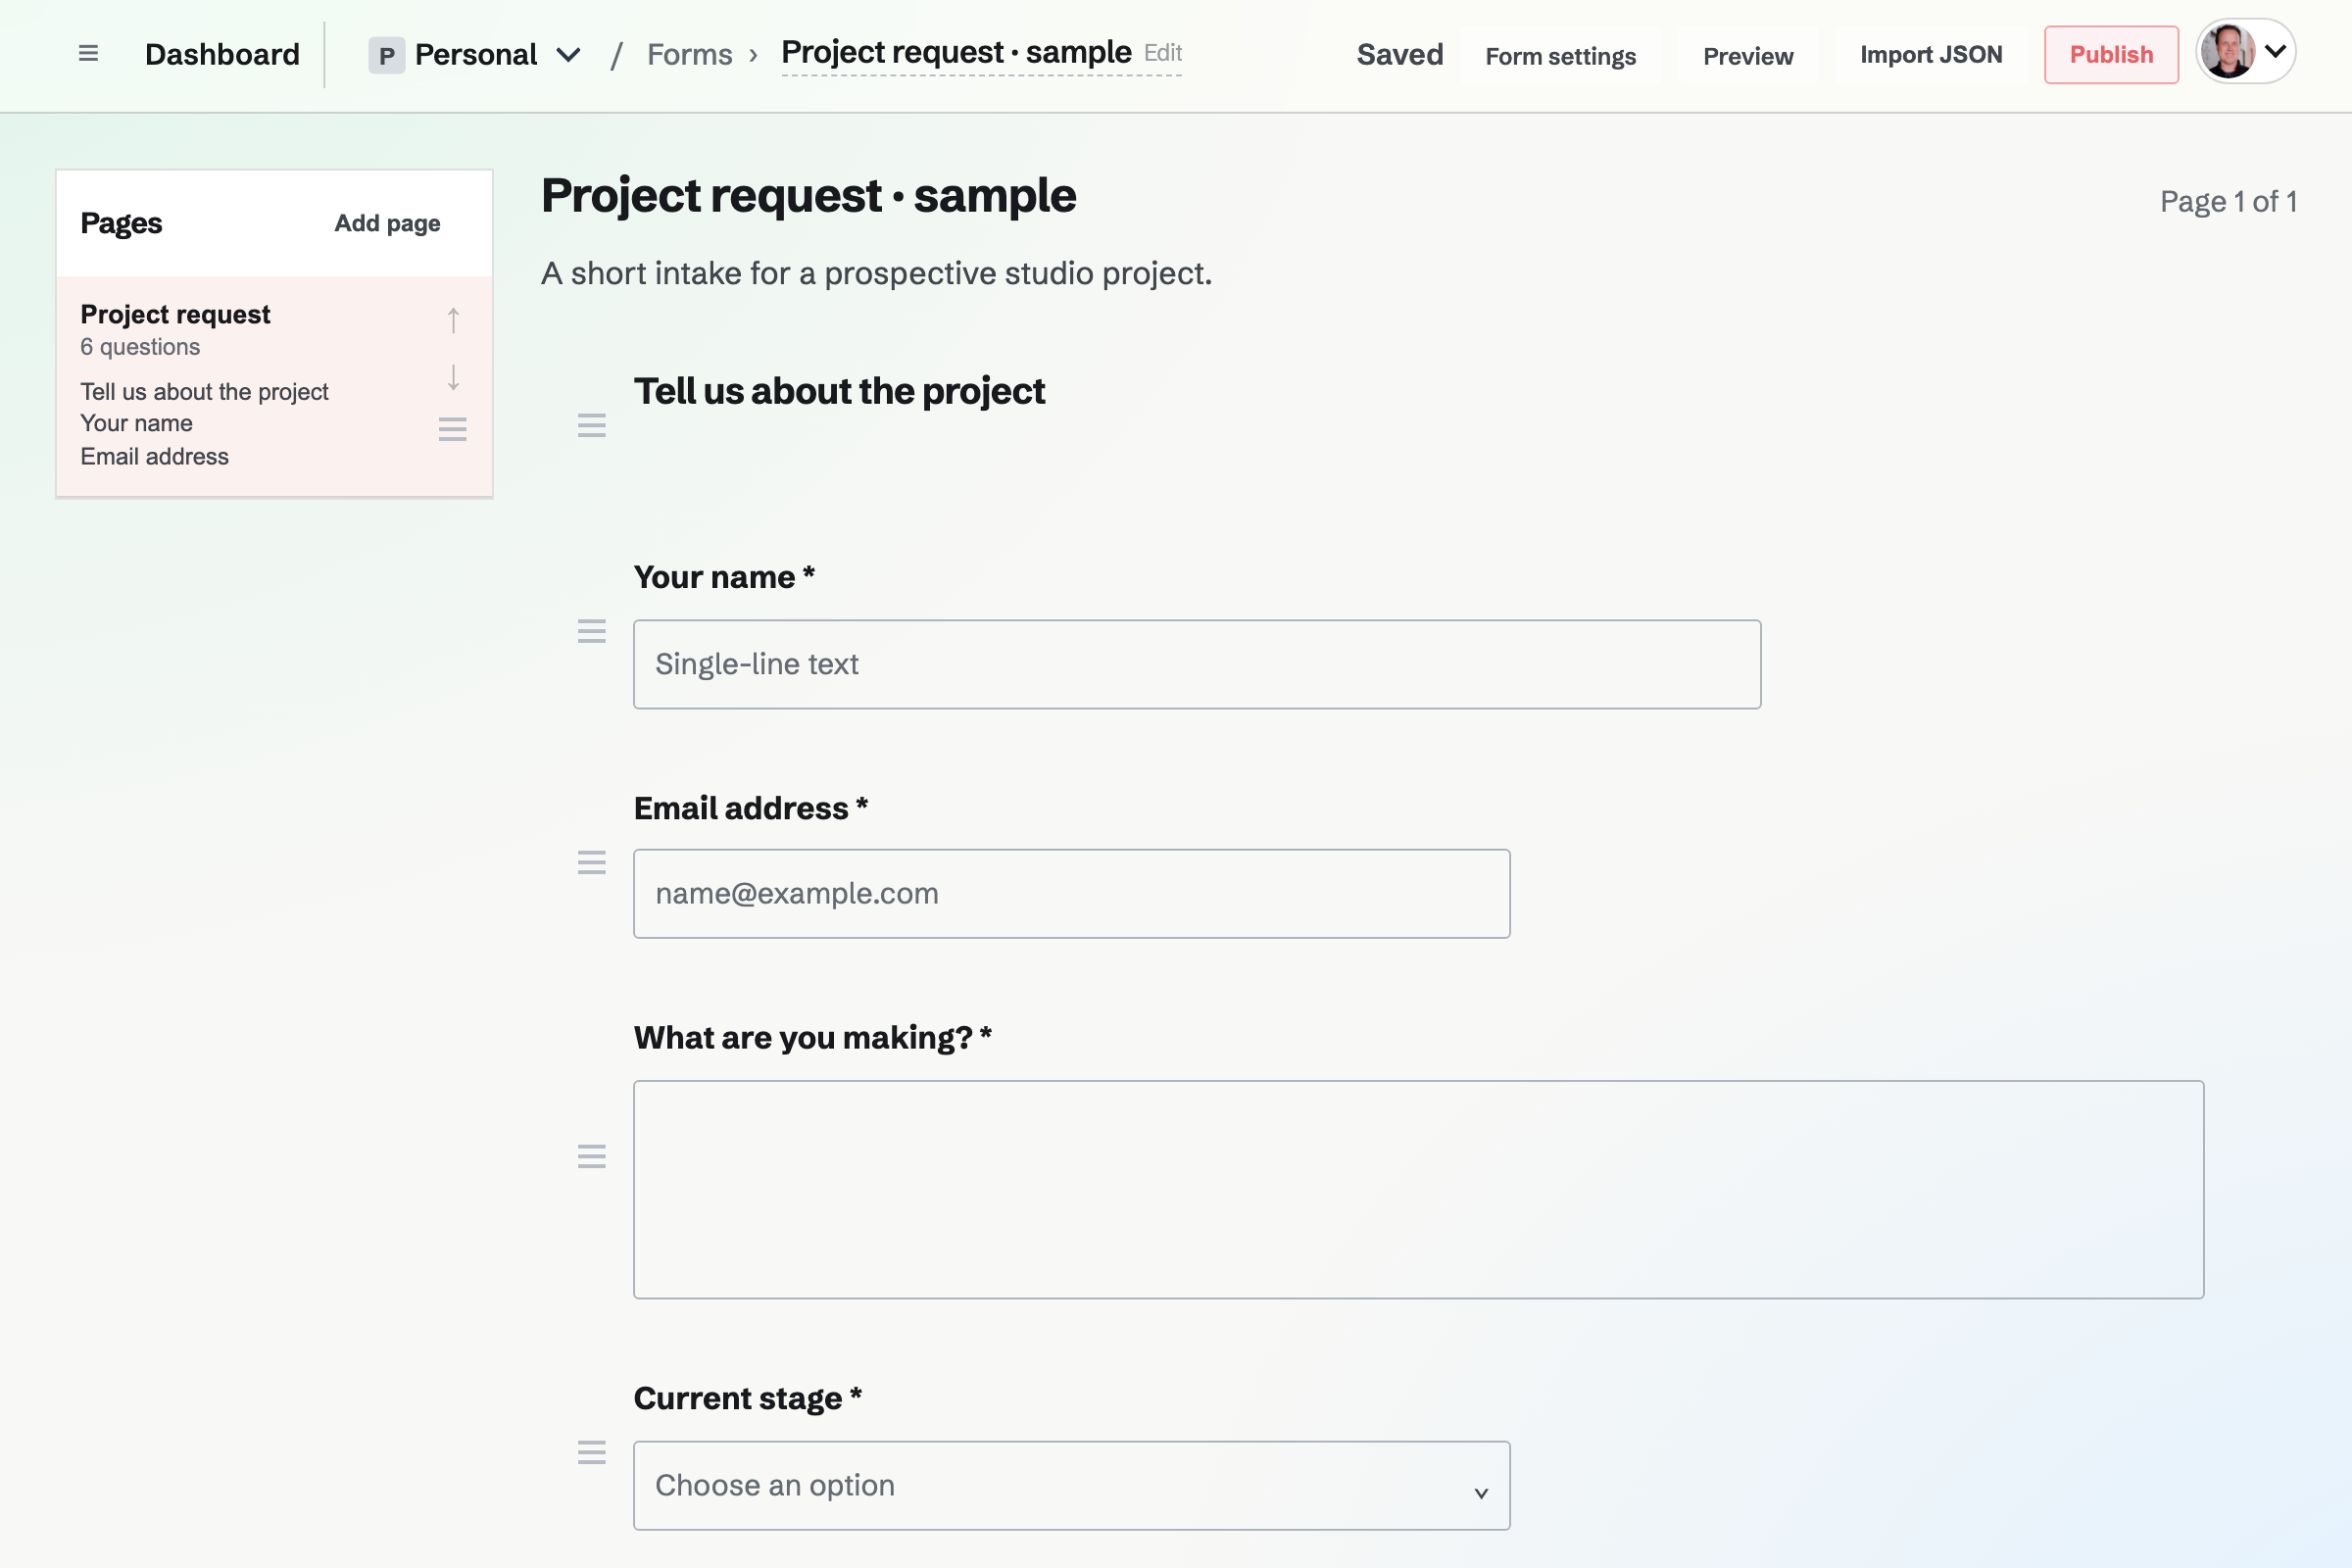Click drag handle beside Your name field
Image resolution: width=2352 pixels, height=1568 pixels.
tap(592, 631)
